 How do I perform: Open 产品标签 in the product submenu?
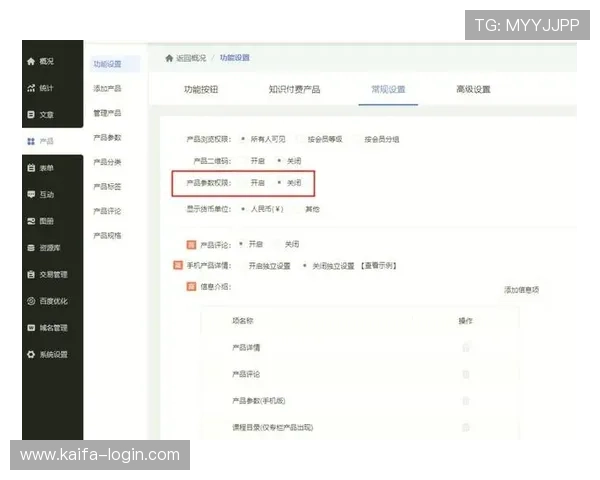[108, 186]
